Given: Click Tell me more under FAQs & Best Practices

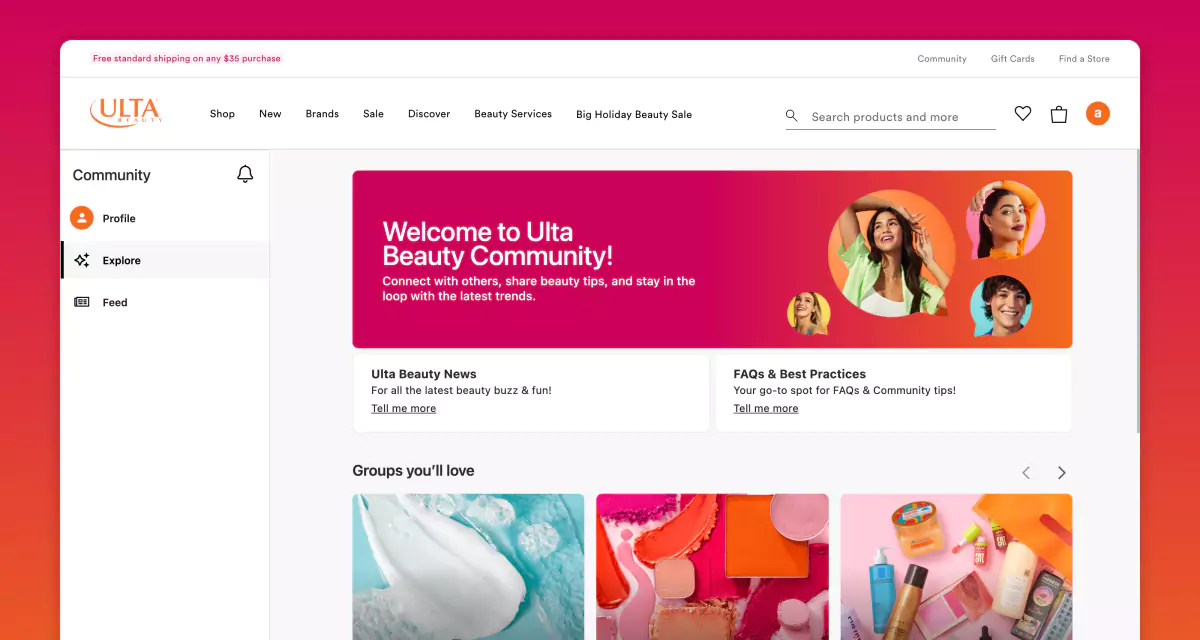Looking at the screenshot, I should (766, 408).
